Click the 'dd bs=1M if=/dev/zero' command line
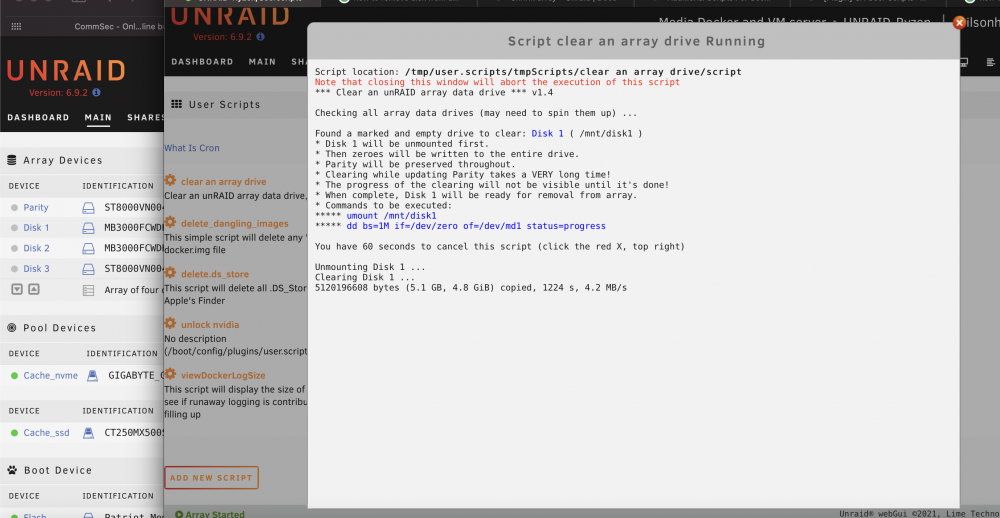The image size is (1000, 518). (476, 226)
